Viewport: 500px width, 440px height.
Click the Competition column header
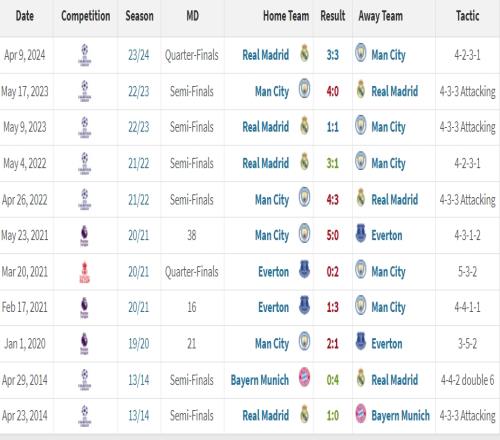tap(86, 16)
